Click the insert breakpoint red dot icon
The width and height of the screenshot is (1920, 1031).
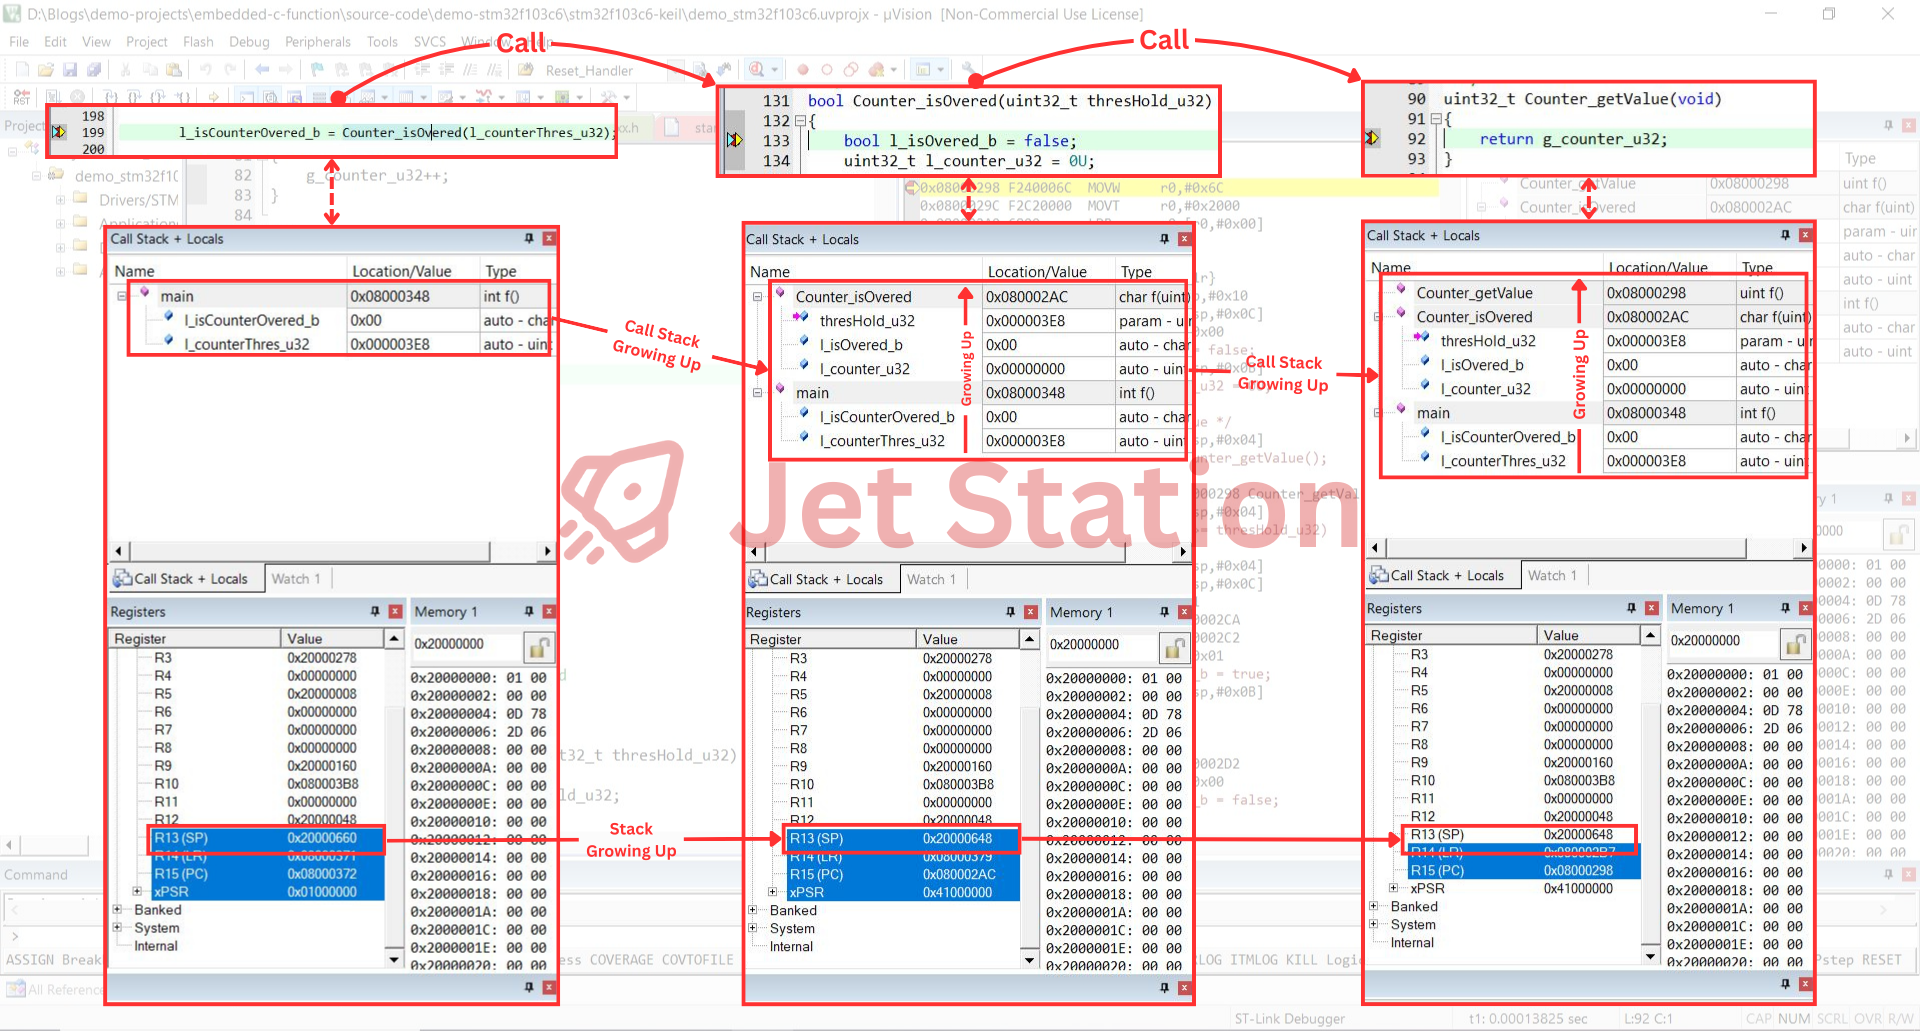coord(802,70)
